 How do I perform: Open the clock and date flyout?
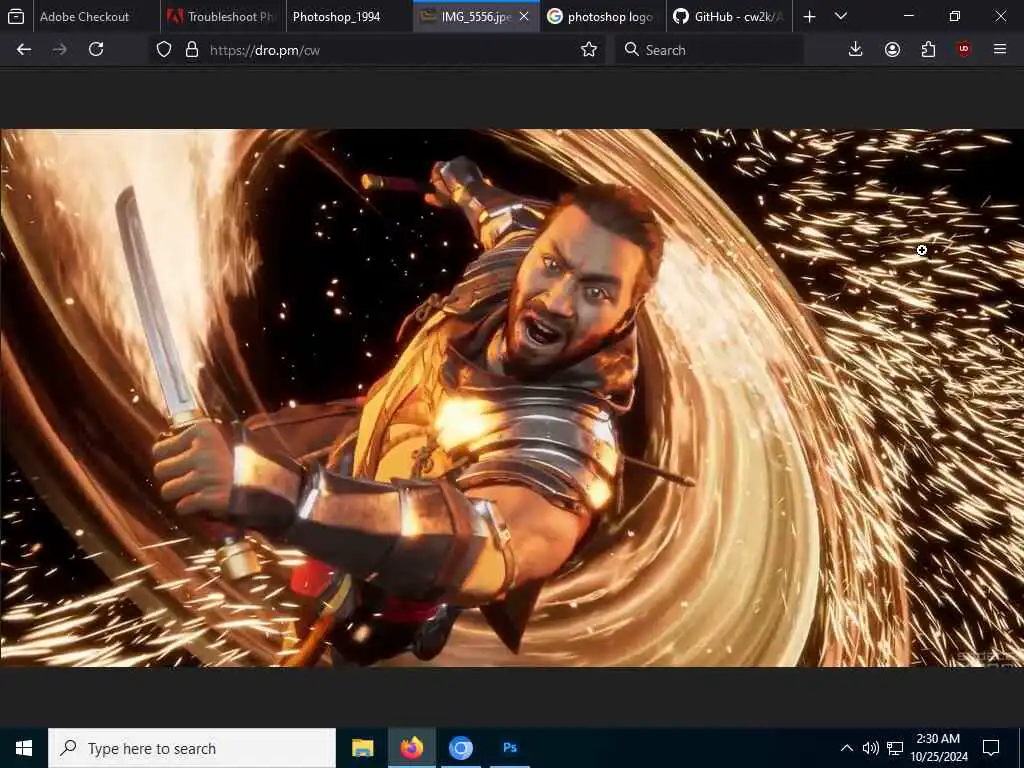pyautogui.click(x=938, y=748)
